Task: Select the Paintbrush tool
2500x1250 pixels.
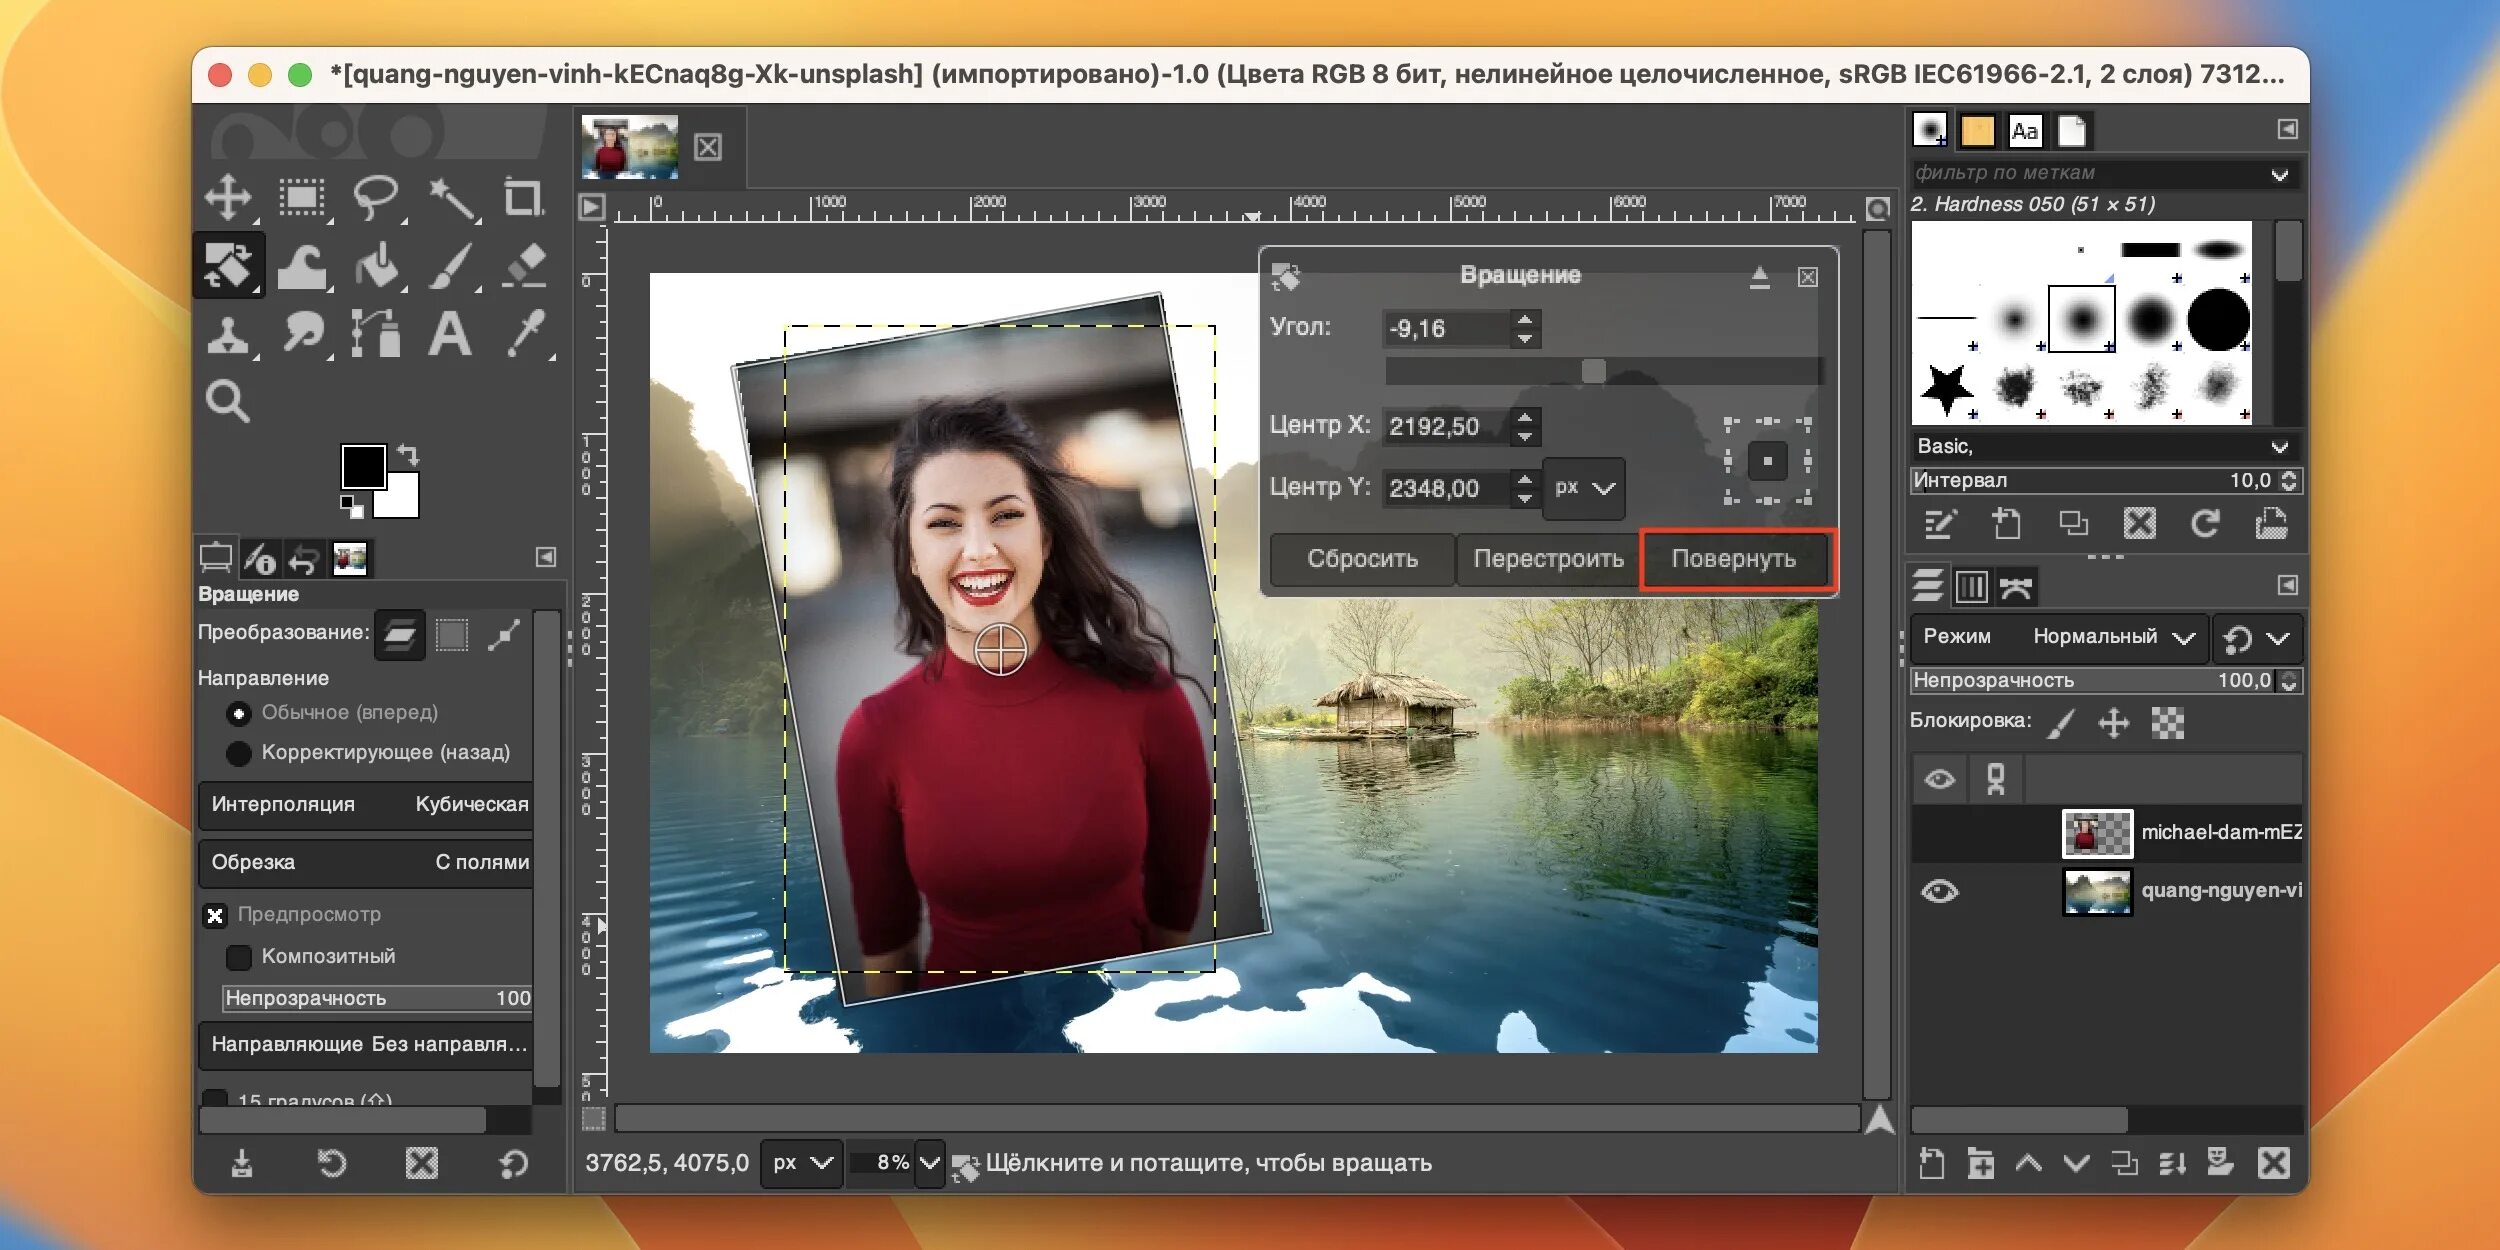Action: [452, 266]
